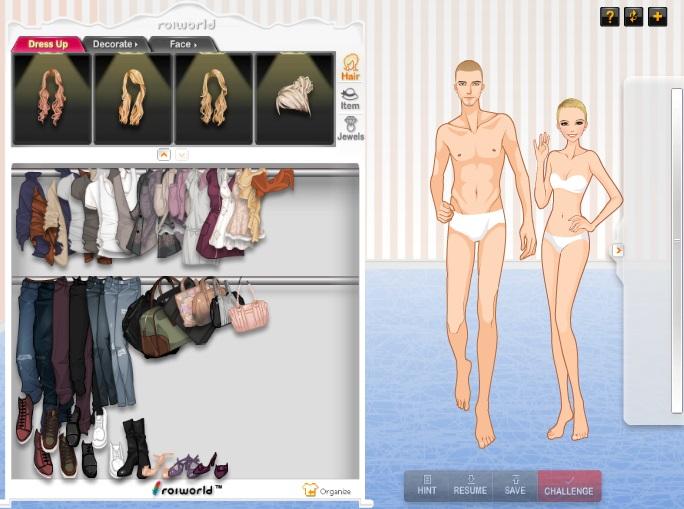Select the black high boots
This screenshot has height=509, width=684.
point(134,447)
